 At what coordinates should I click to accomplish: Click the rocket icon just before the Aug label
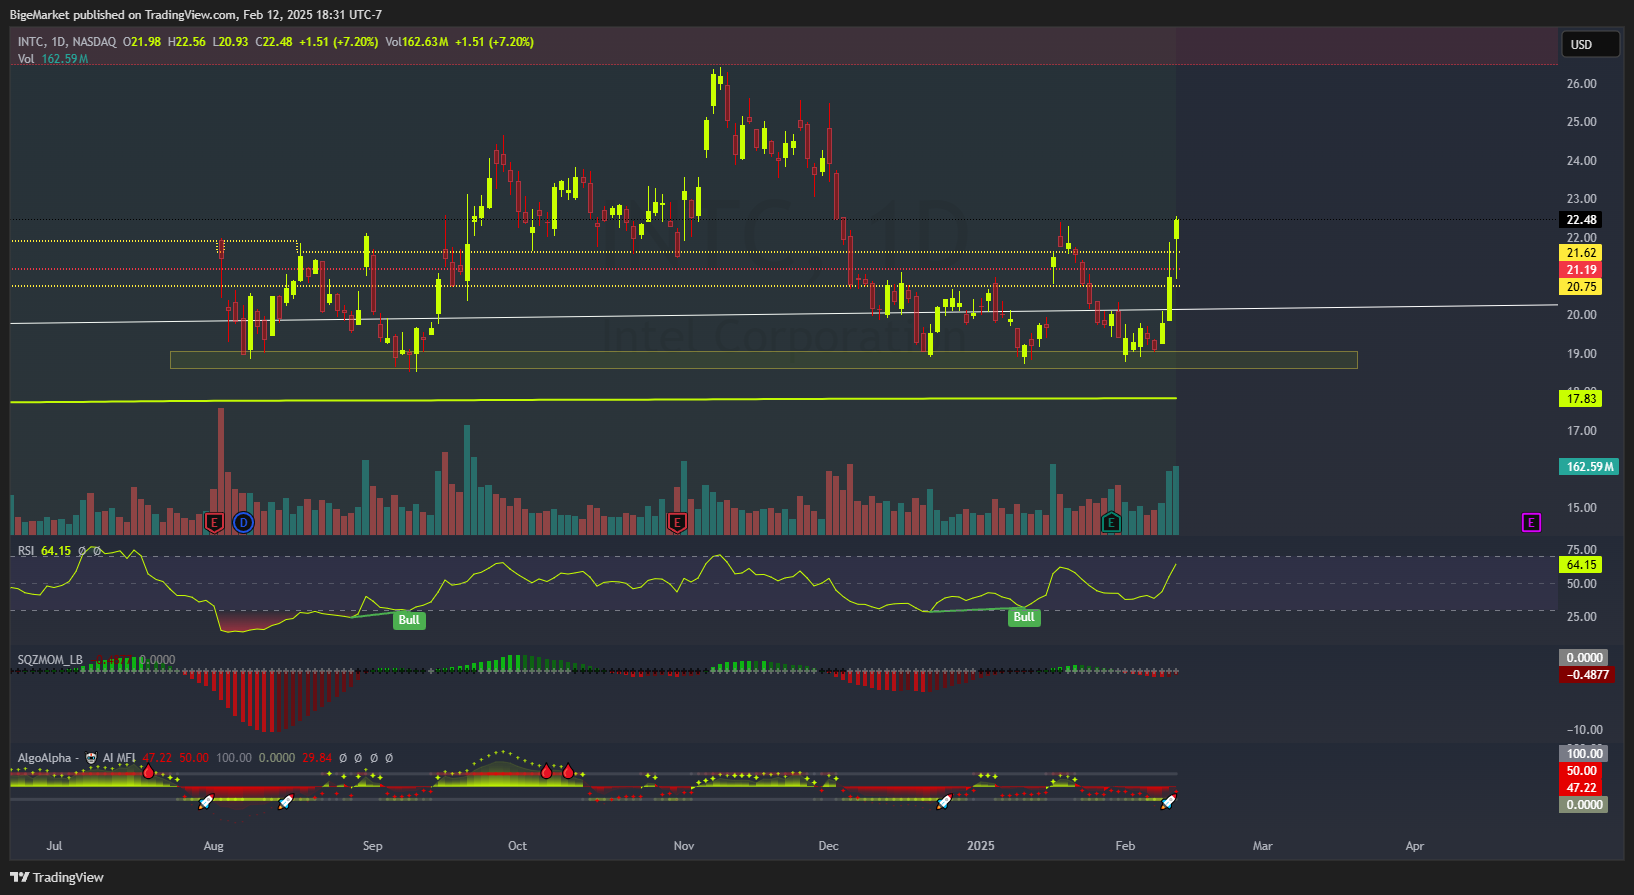[206, 801]
